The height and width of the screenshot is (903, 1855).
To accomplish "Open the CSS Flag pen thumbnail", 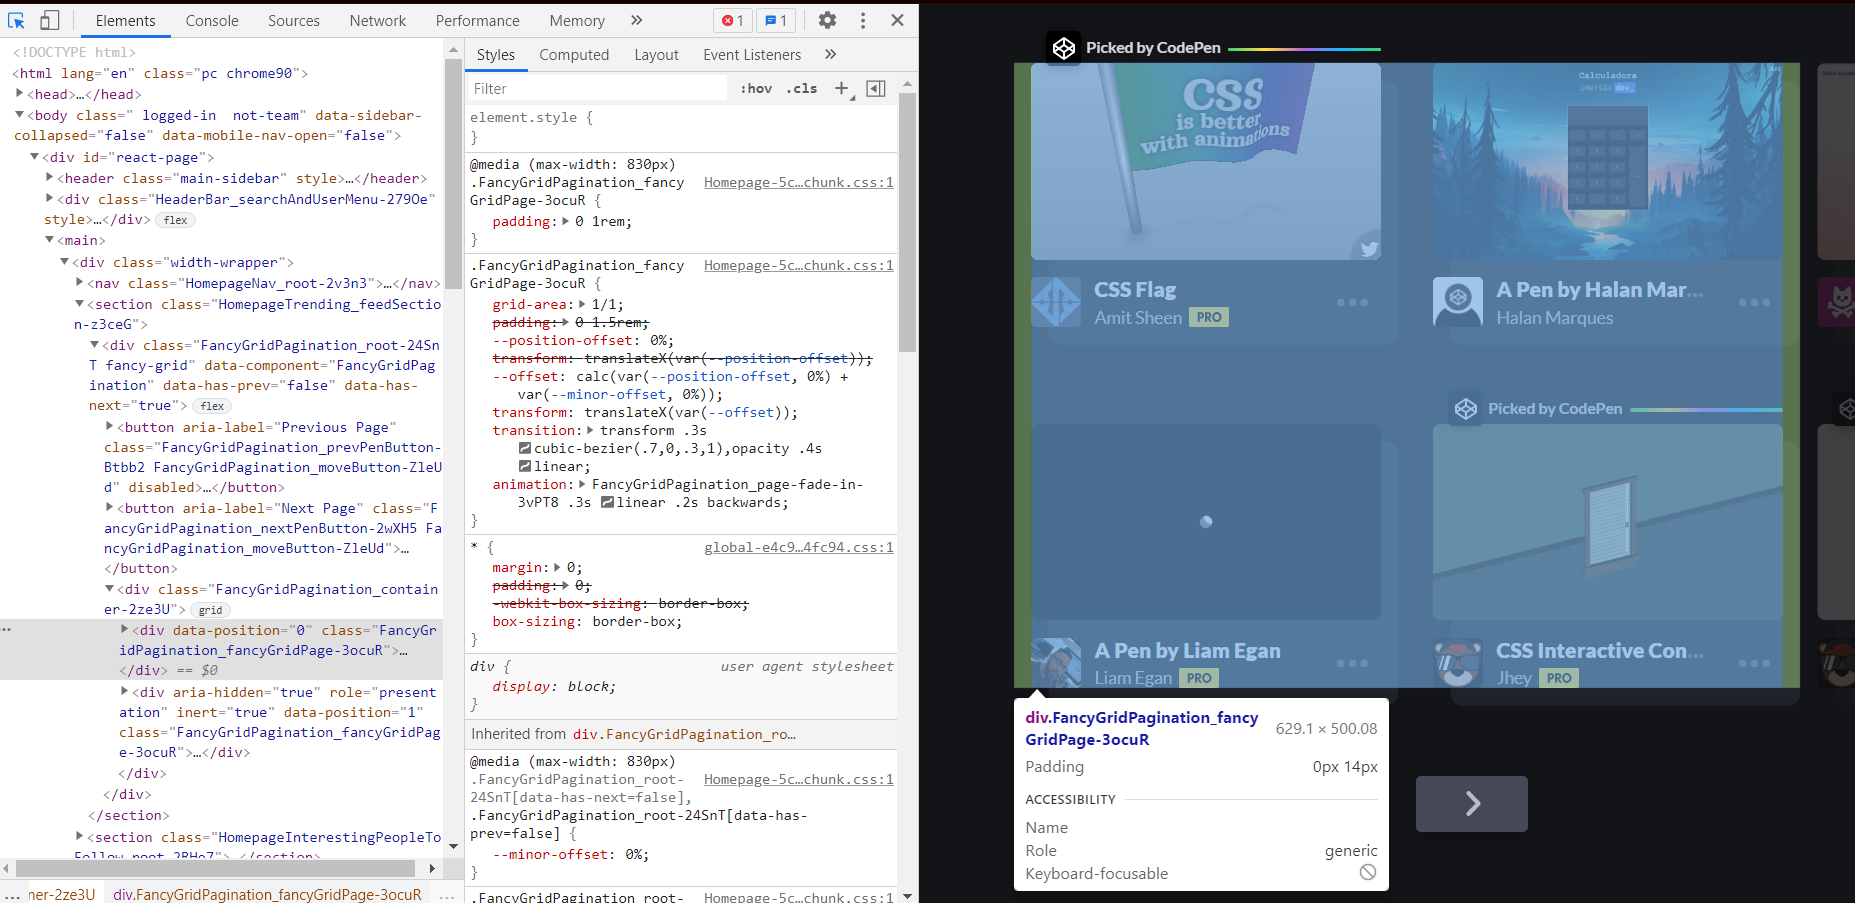I will (1206, 162).
